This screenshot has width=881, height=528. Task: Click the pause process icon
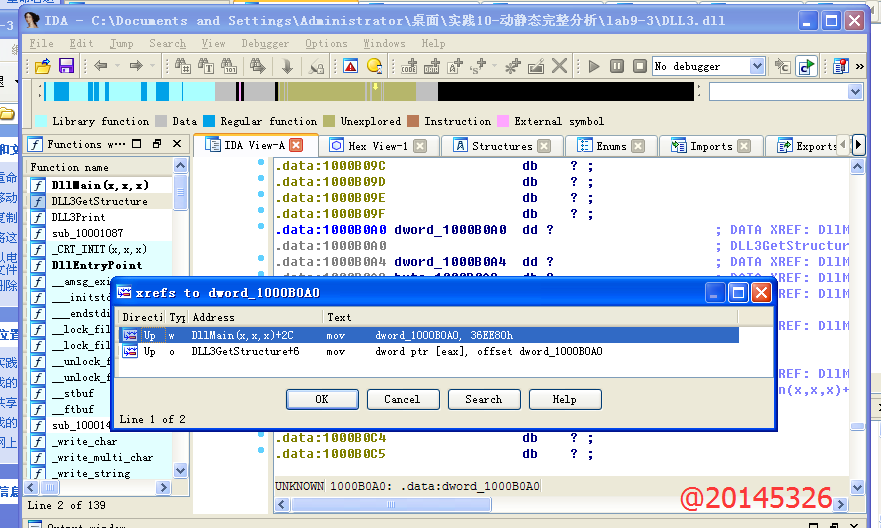pyautogui.click(x=617, y=66)
